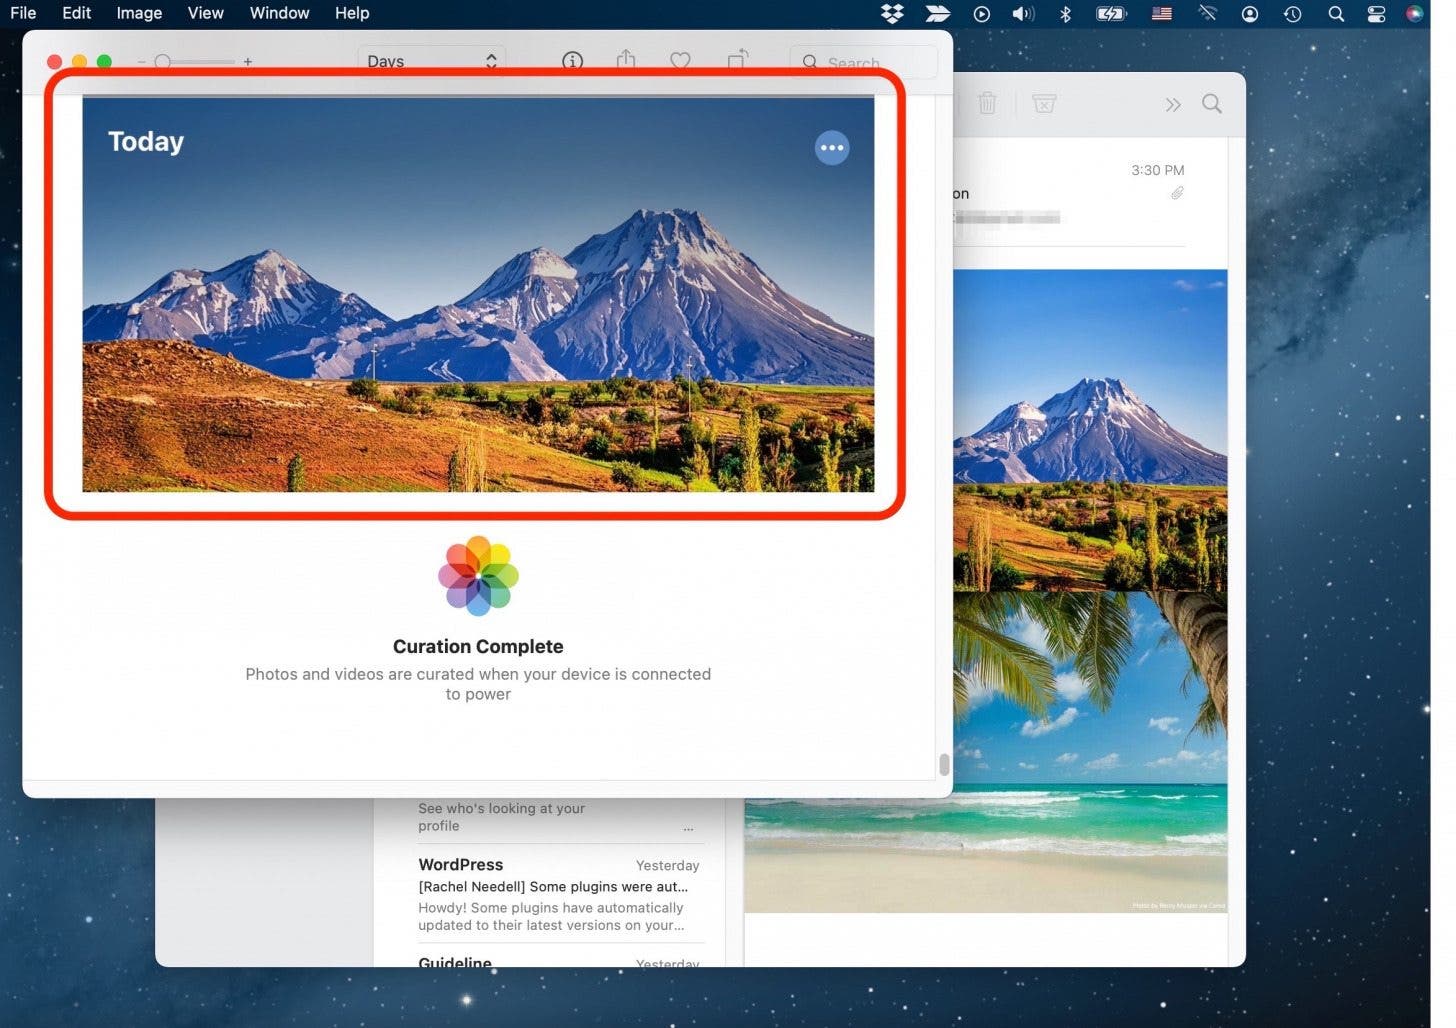Click the Mail search magnifier icon
Image resolution: width=1456 pixels, height=1028 pixels.
(x=1211, y=104)
